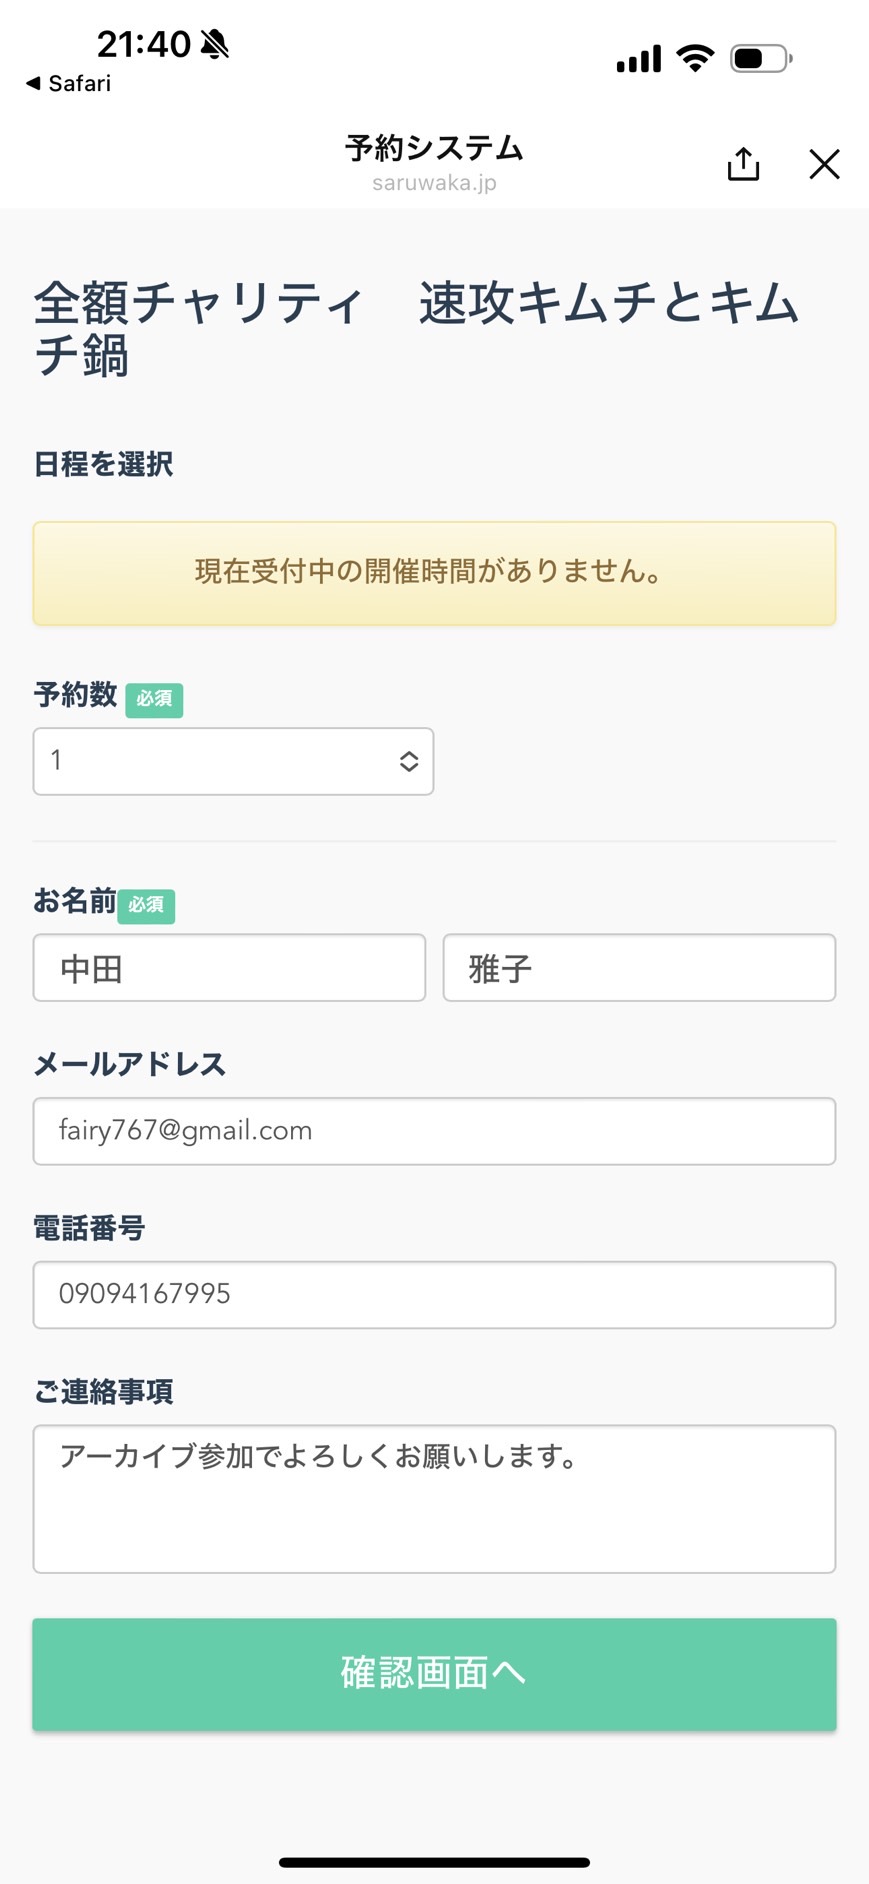Focus the 電話番号 phone number field
Viewport: 869px width, 1884px height.
click(x=434, y=1295)
